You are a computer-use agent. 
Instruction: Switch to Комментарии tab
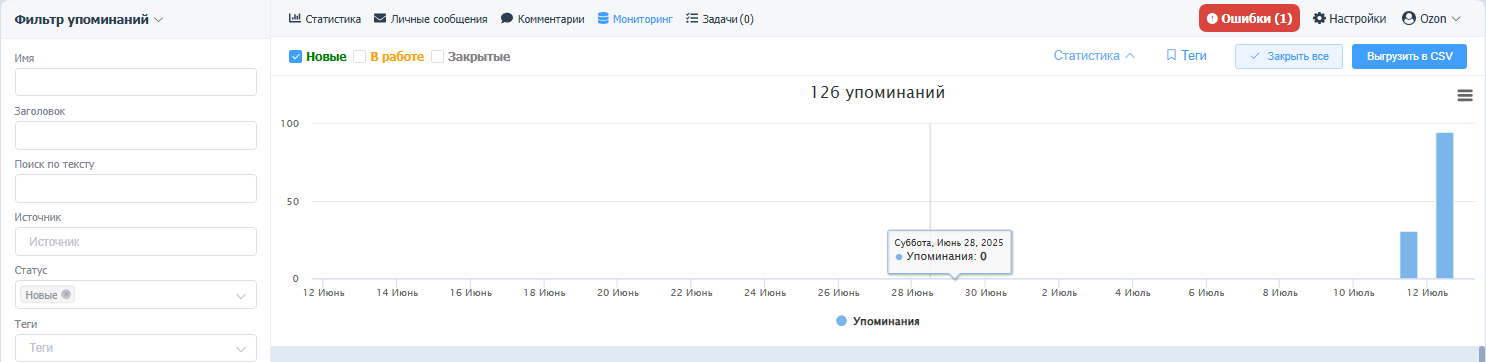tap(542, 18)
